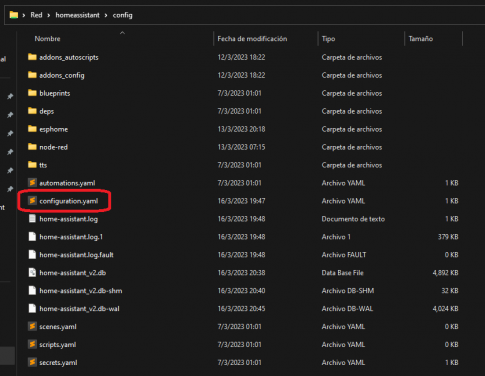Click the home-assistant.log text document icon
This screenshot has width=485, height=376.
32,219
